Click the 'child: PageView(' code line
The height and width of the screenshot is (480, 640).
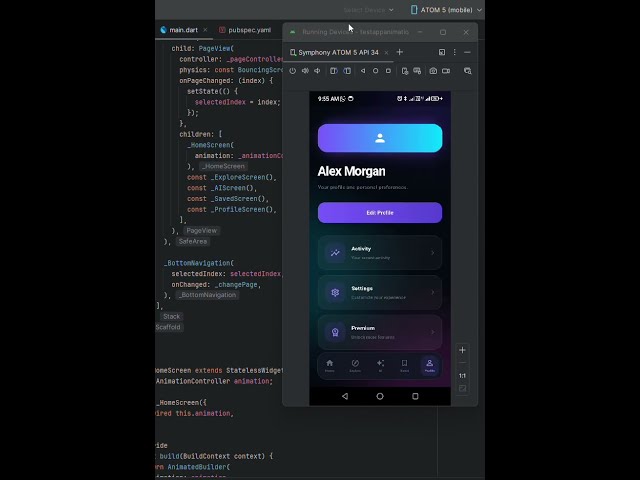tap(202, 49)
